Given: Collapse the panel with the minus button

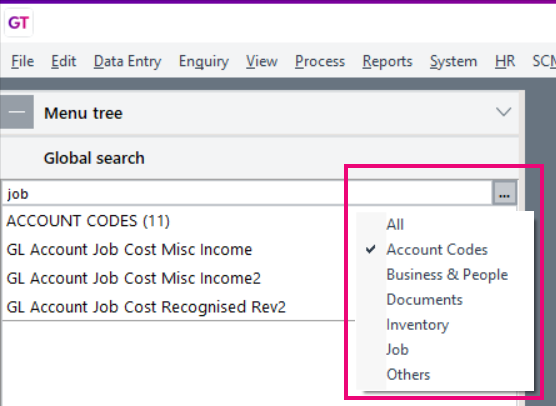Looking at the screenshot, I should click(17, 112).
